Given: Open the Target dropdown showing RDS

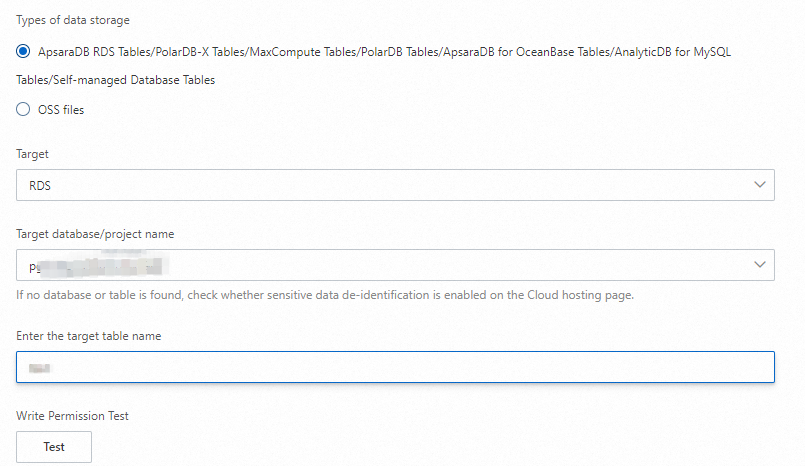Looking at the screenshot, I should click(x=395, y=185).
